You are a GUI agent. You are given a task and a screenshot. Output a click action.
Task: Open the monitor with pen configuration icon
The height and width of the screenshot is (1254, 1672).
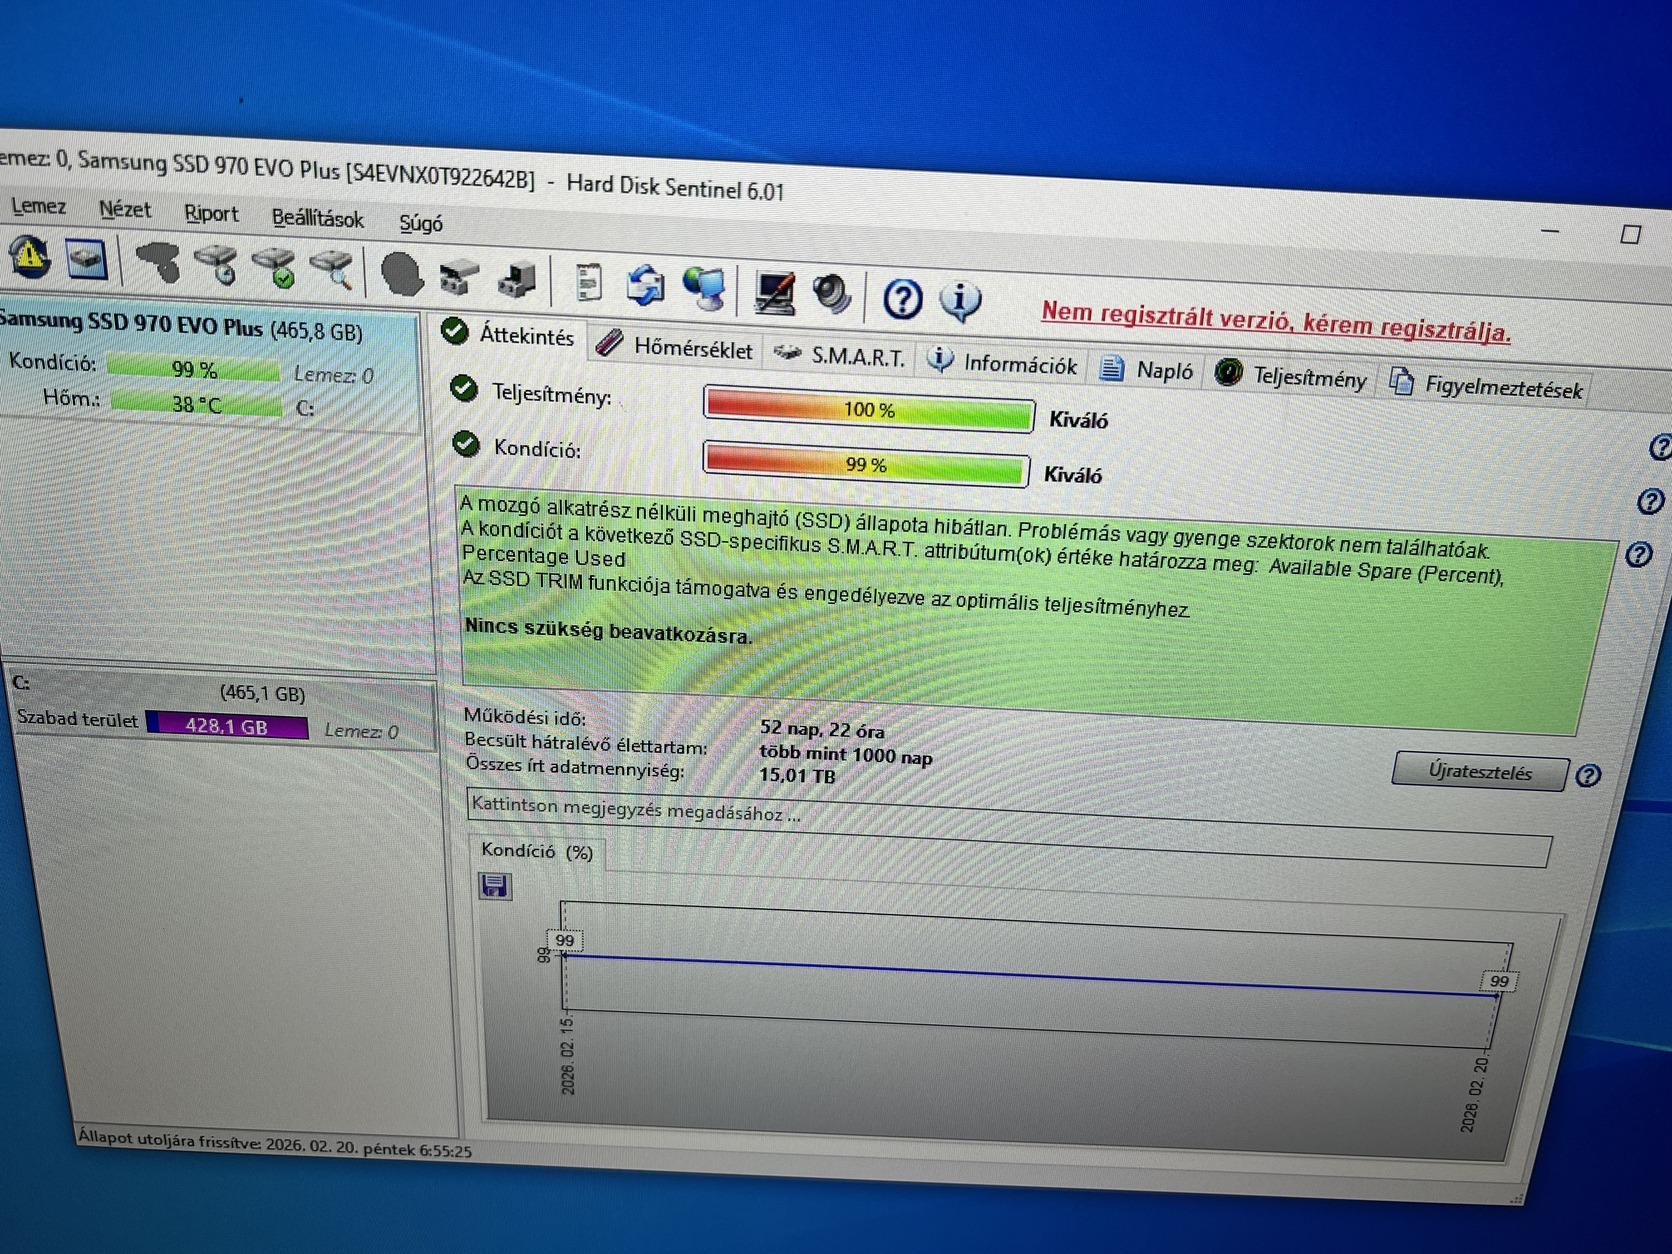[x=775, y=292]
